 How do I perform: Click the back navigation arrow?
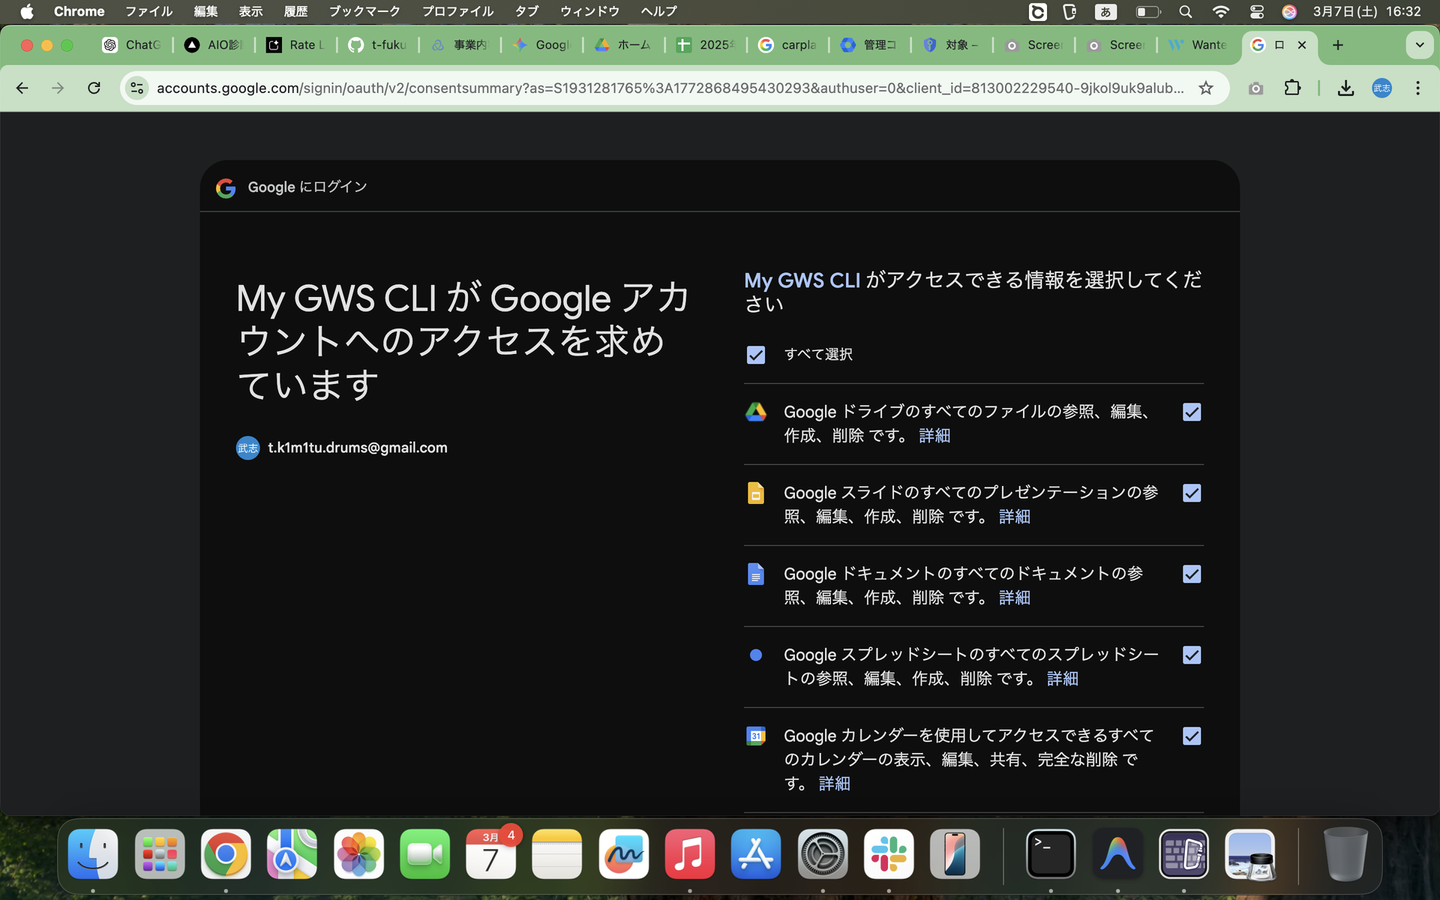click(x=22, y=88)
